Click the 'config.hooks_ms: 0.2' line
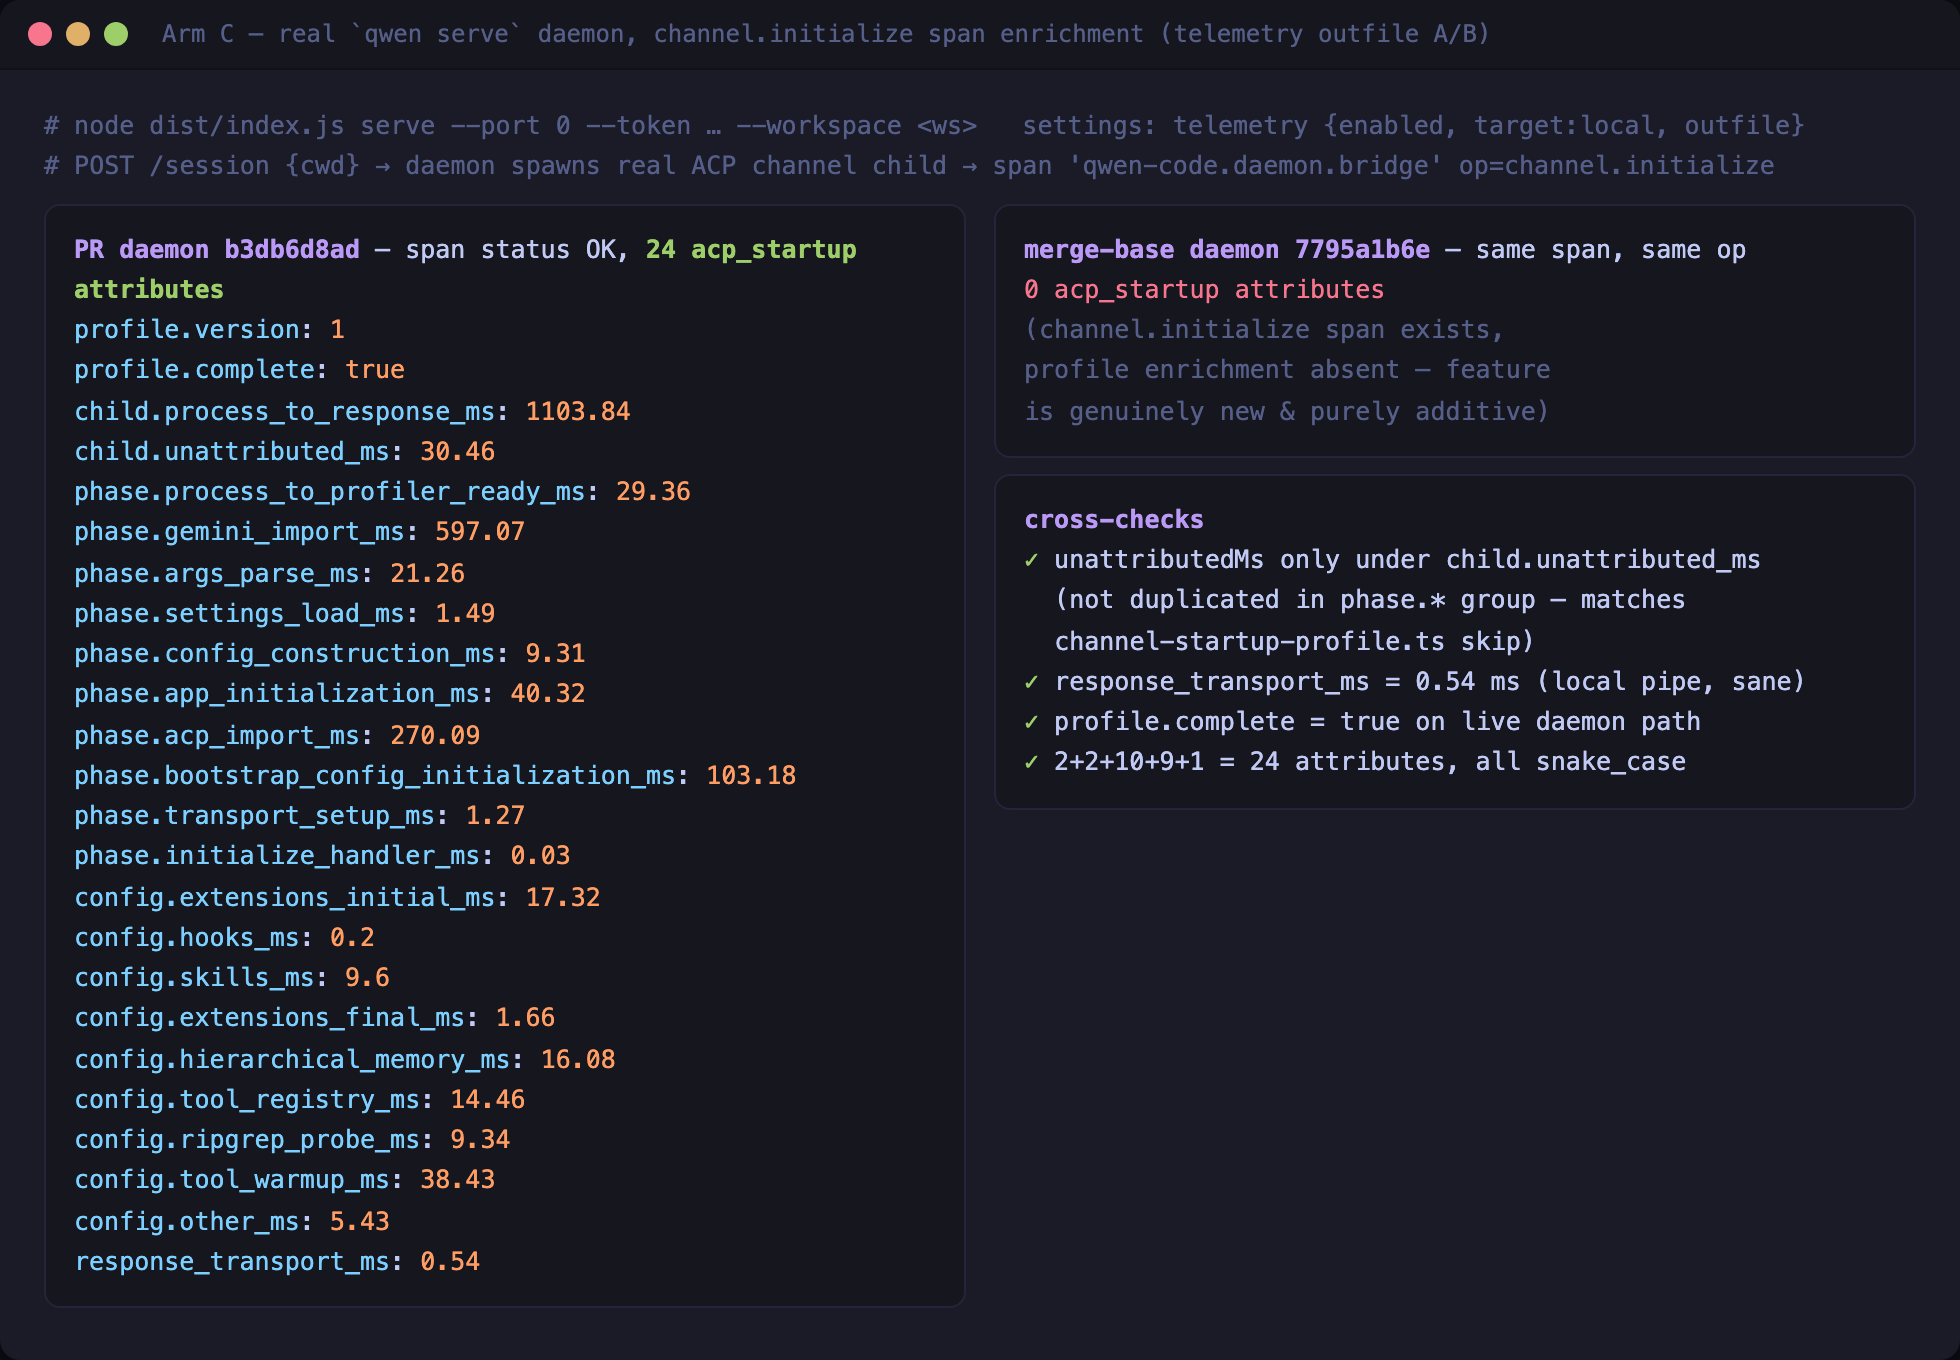The image size is (1960, 1360). 225,937
